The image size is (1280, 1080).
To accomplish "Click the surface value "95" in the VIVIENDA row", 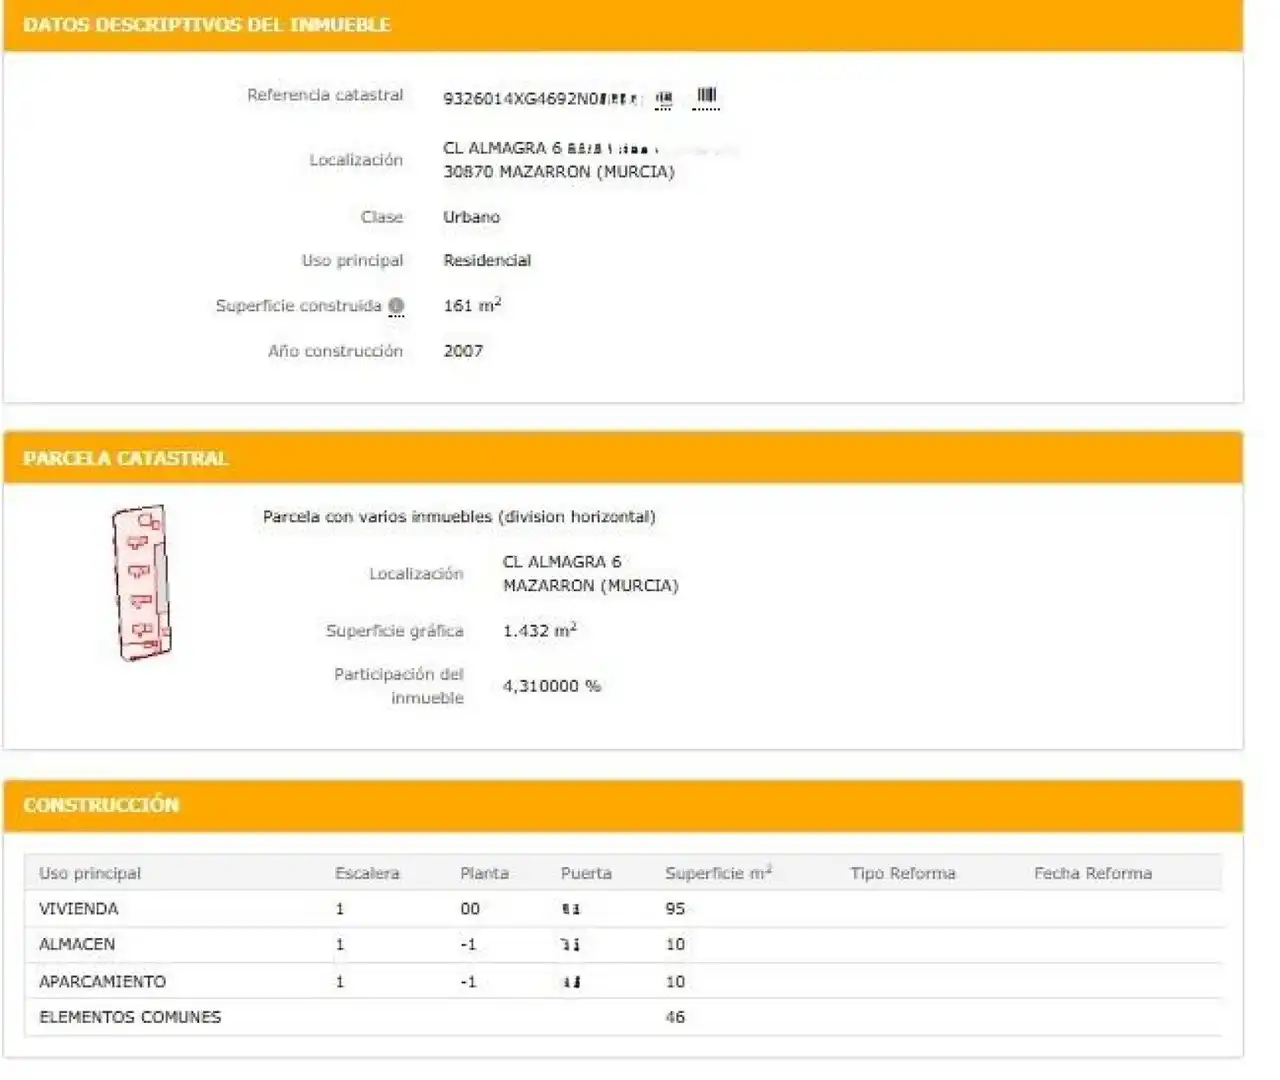I will (675, 909).
